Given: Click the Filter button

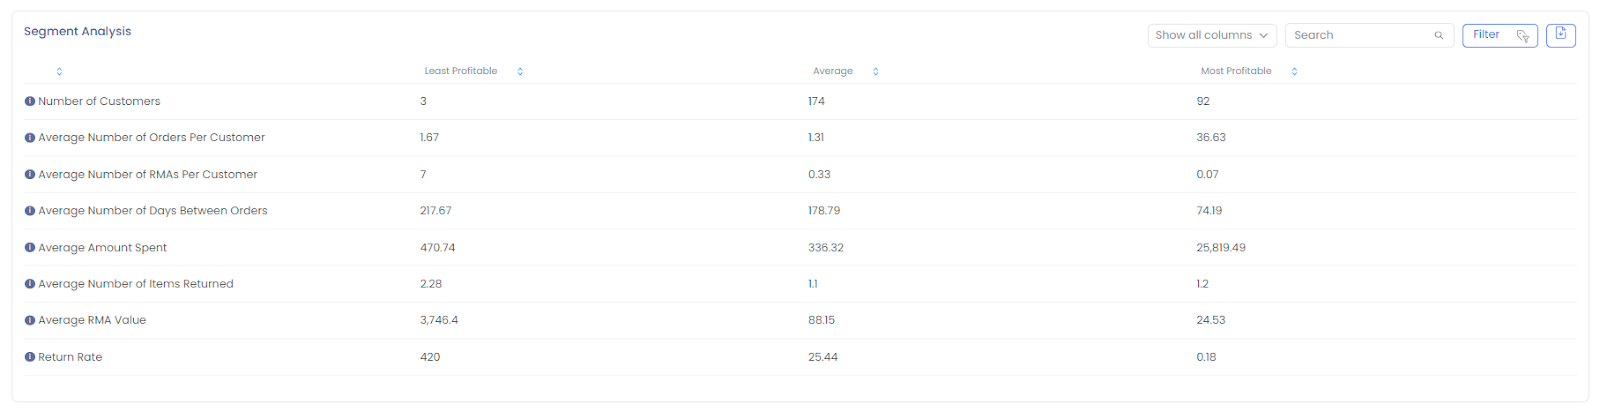Looking at the screenshot, I should coord(1499,35).
